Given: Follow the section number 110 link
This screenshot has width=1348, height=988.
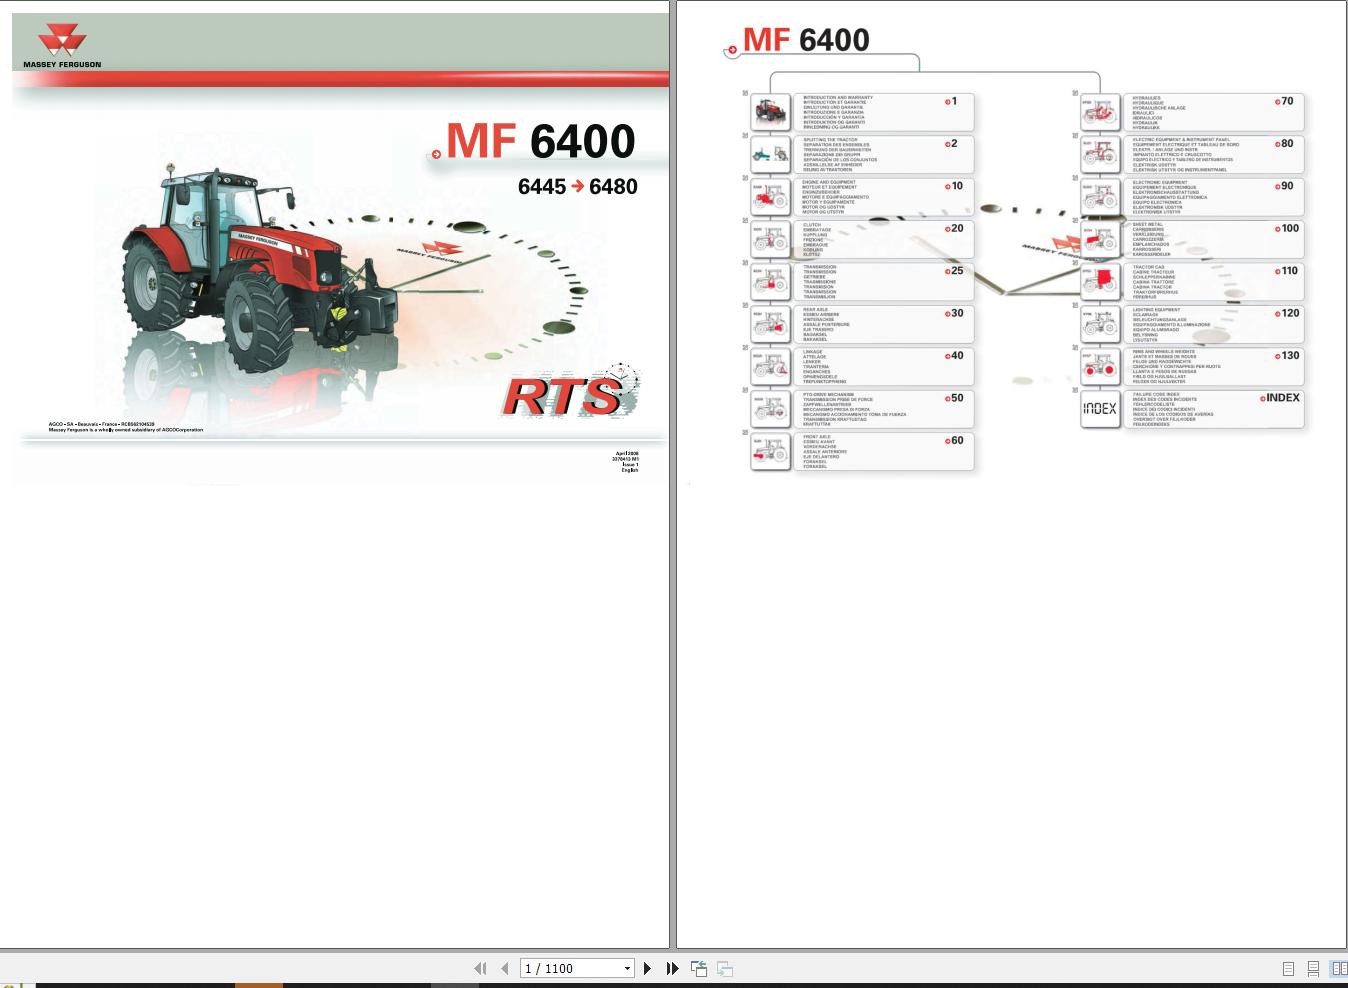Looking at the screenshot, I should click(x=1286, y=270).
